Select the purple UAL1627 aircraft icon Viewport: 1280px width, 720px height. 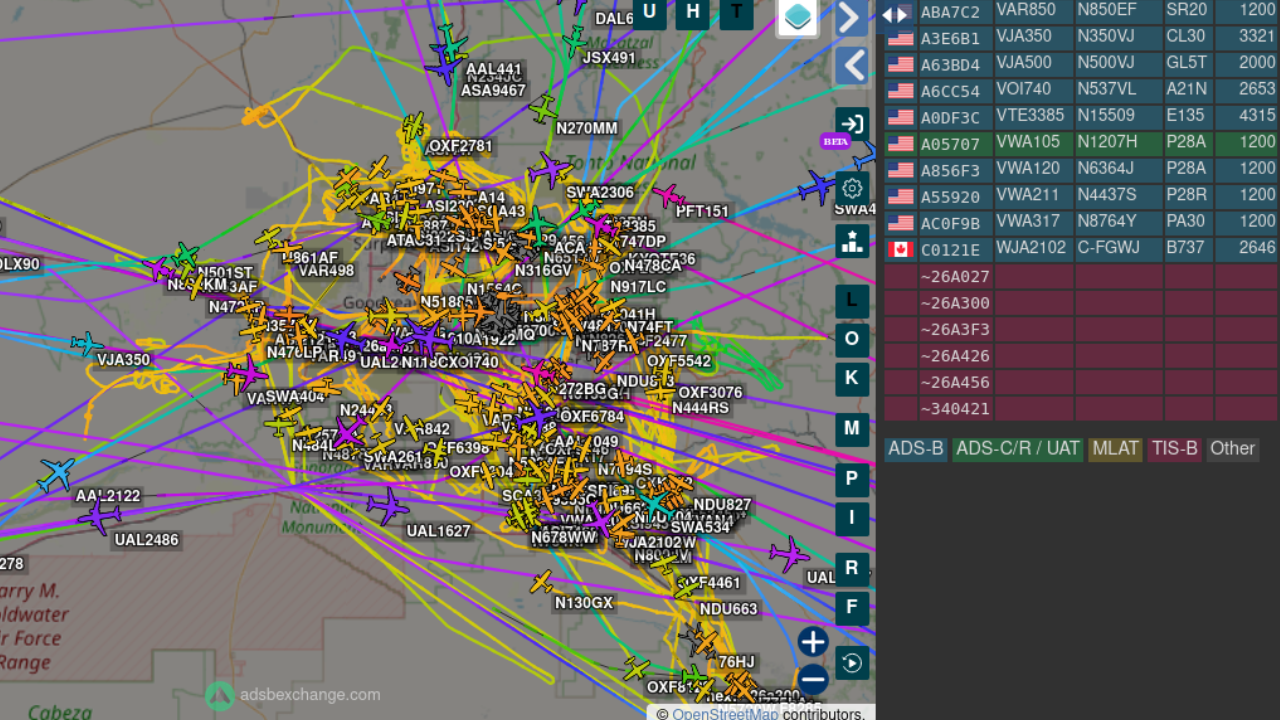click(x=387, y=506)
